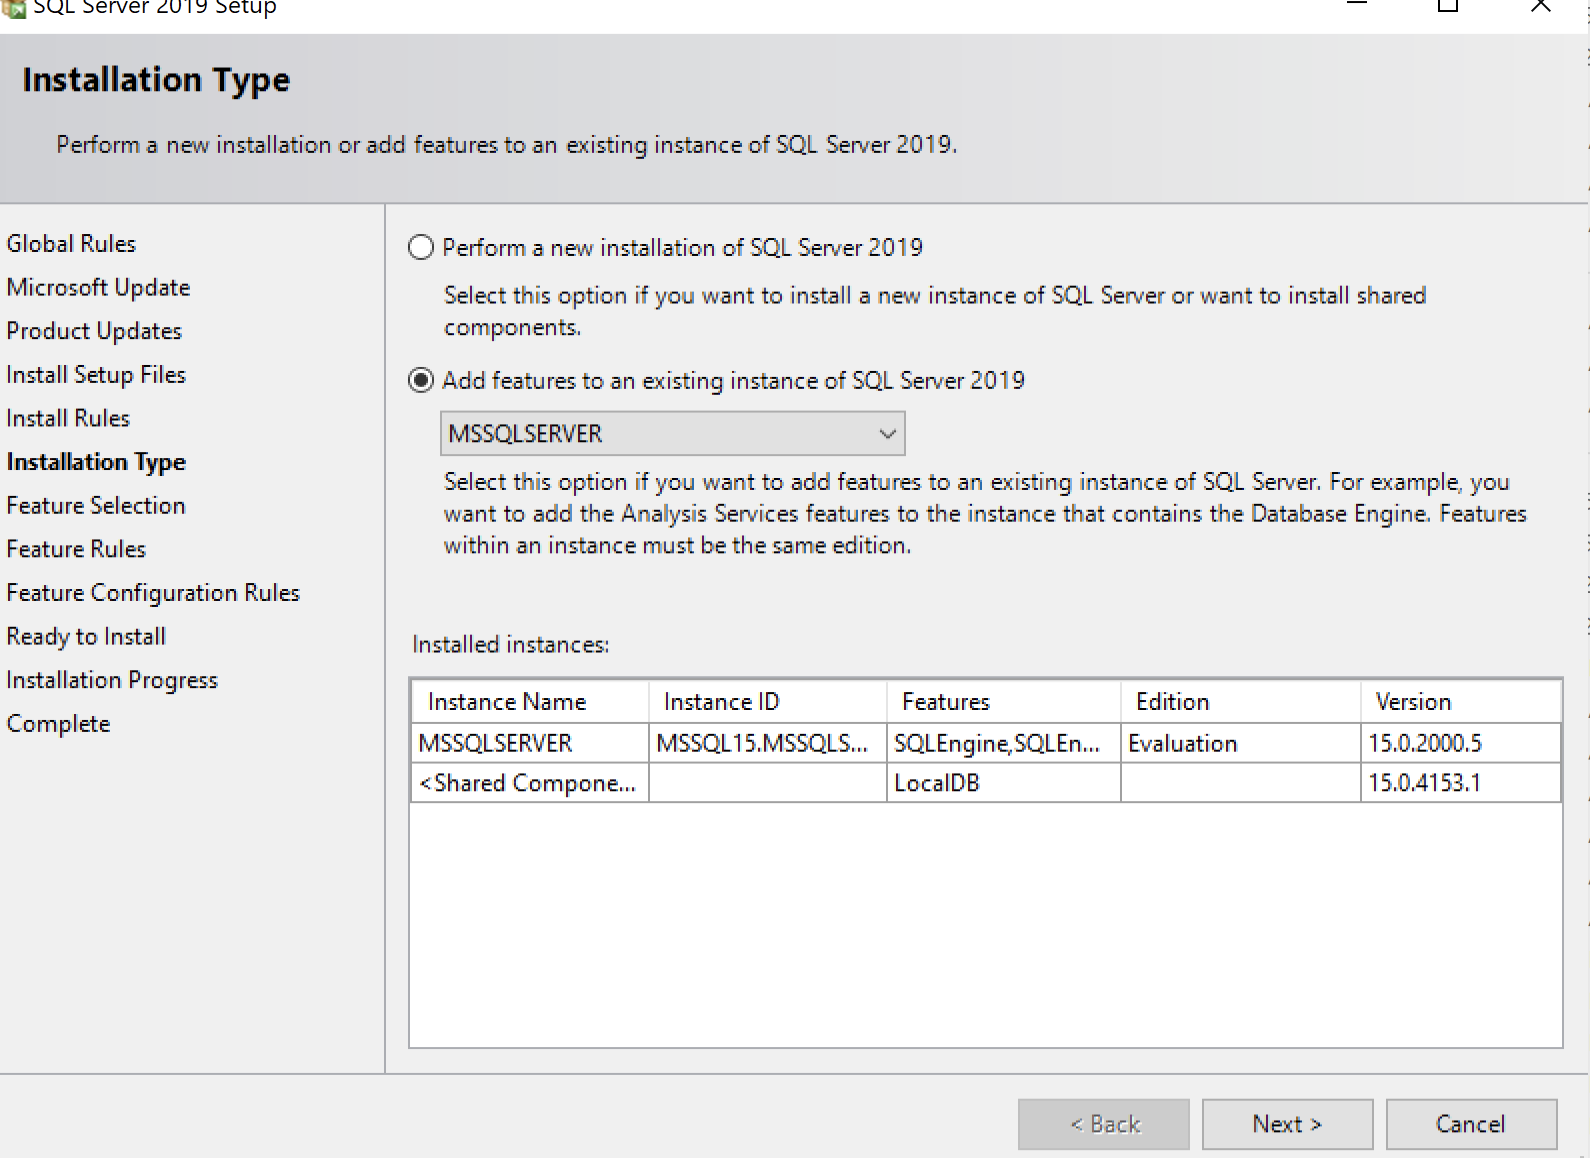Click Complete step in sidebar

tap(58, 724)
